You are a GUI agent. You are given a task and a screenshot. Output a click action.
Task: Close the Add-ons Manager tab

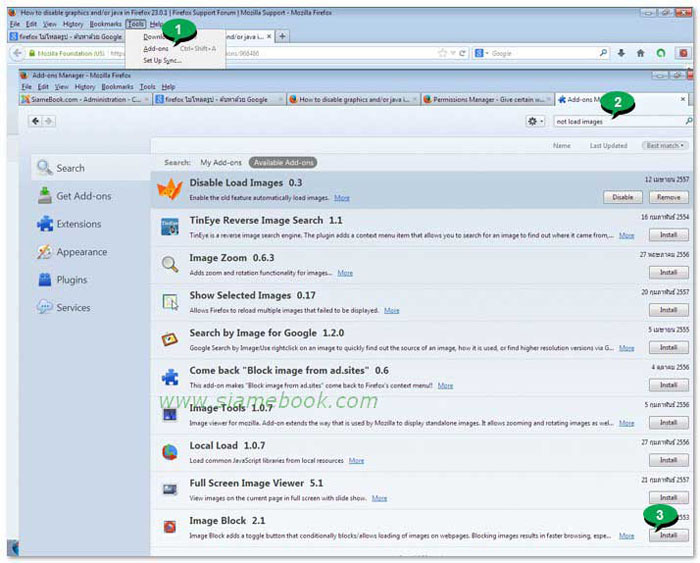(x=683, y=99)
